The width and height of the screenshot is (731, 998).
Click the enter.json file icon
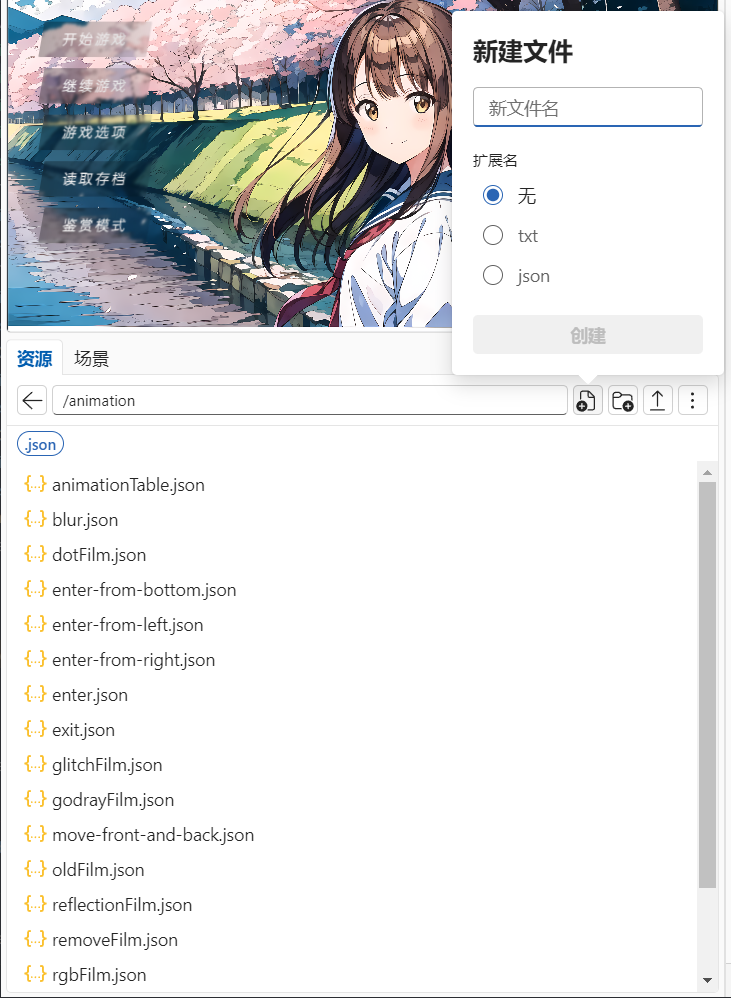[35, 694]
